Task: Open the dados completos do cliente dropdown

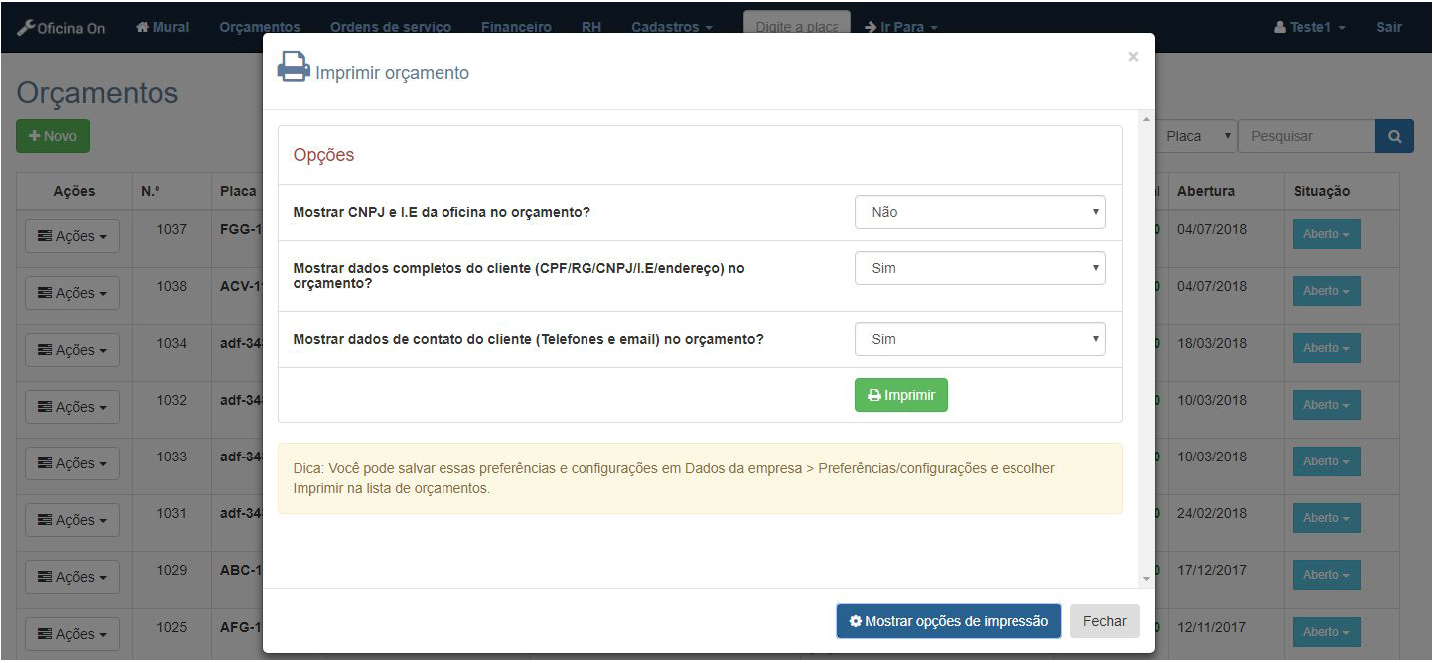Action: [x=979, y=268]
